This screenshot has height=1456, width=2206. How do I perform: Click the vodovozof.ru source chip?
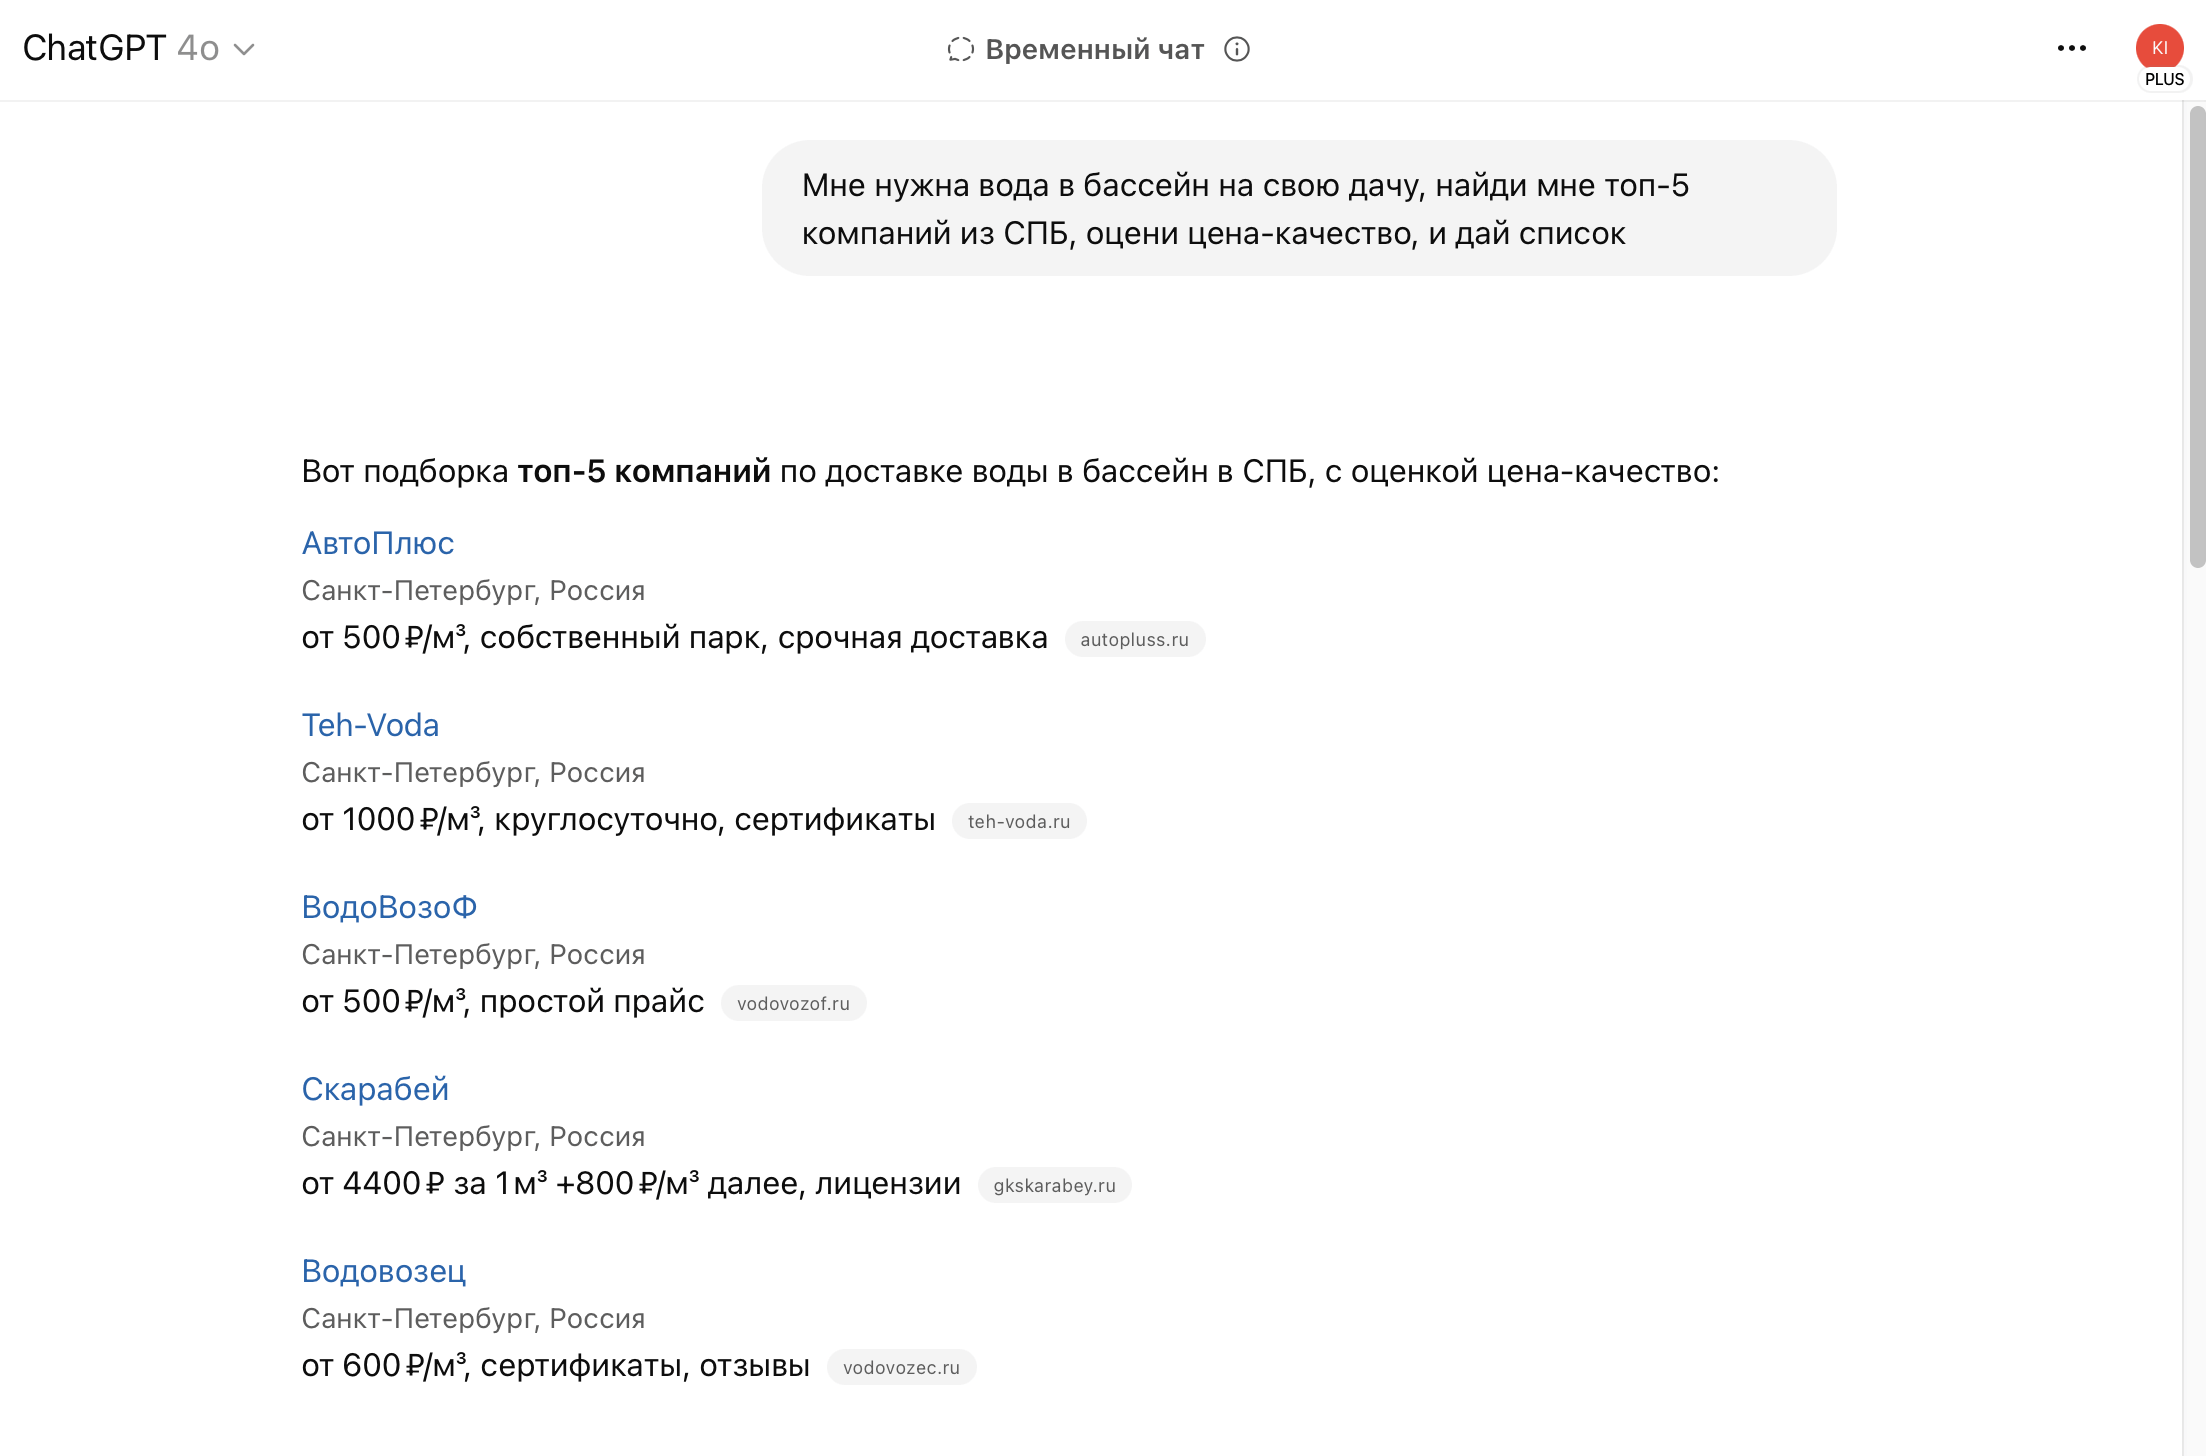[793, 1004]
